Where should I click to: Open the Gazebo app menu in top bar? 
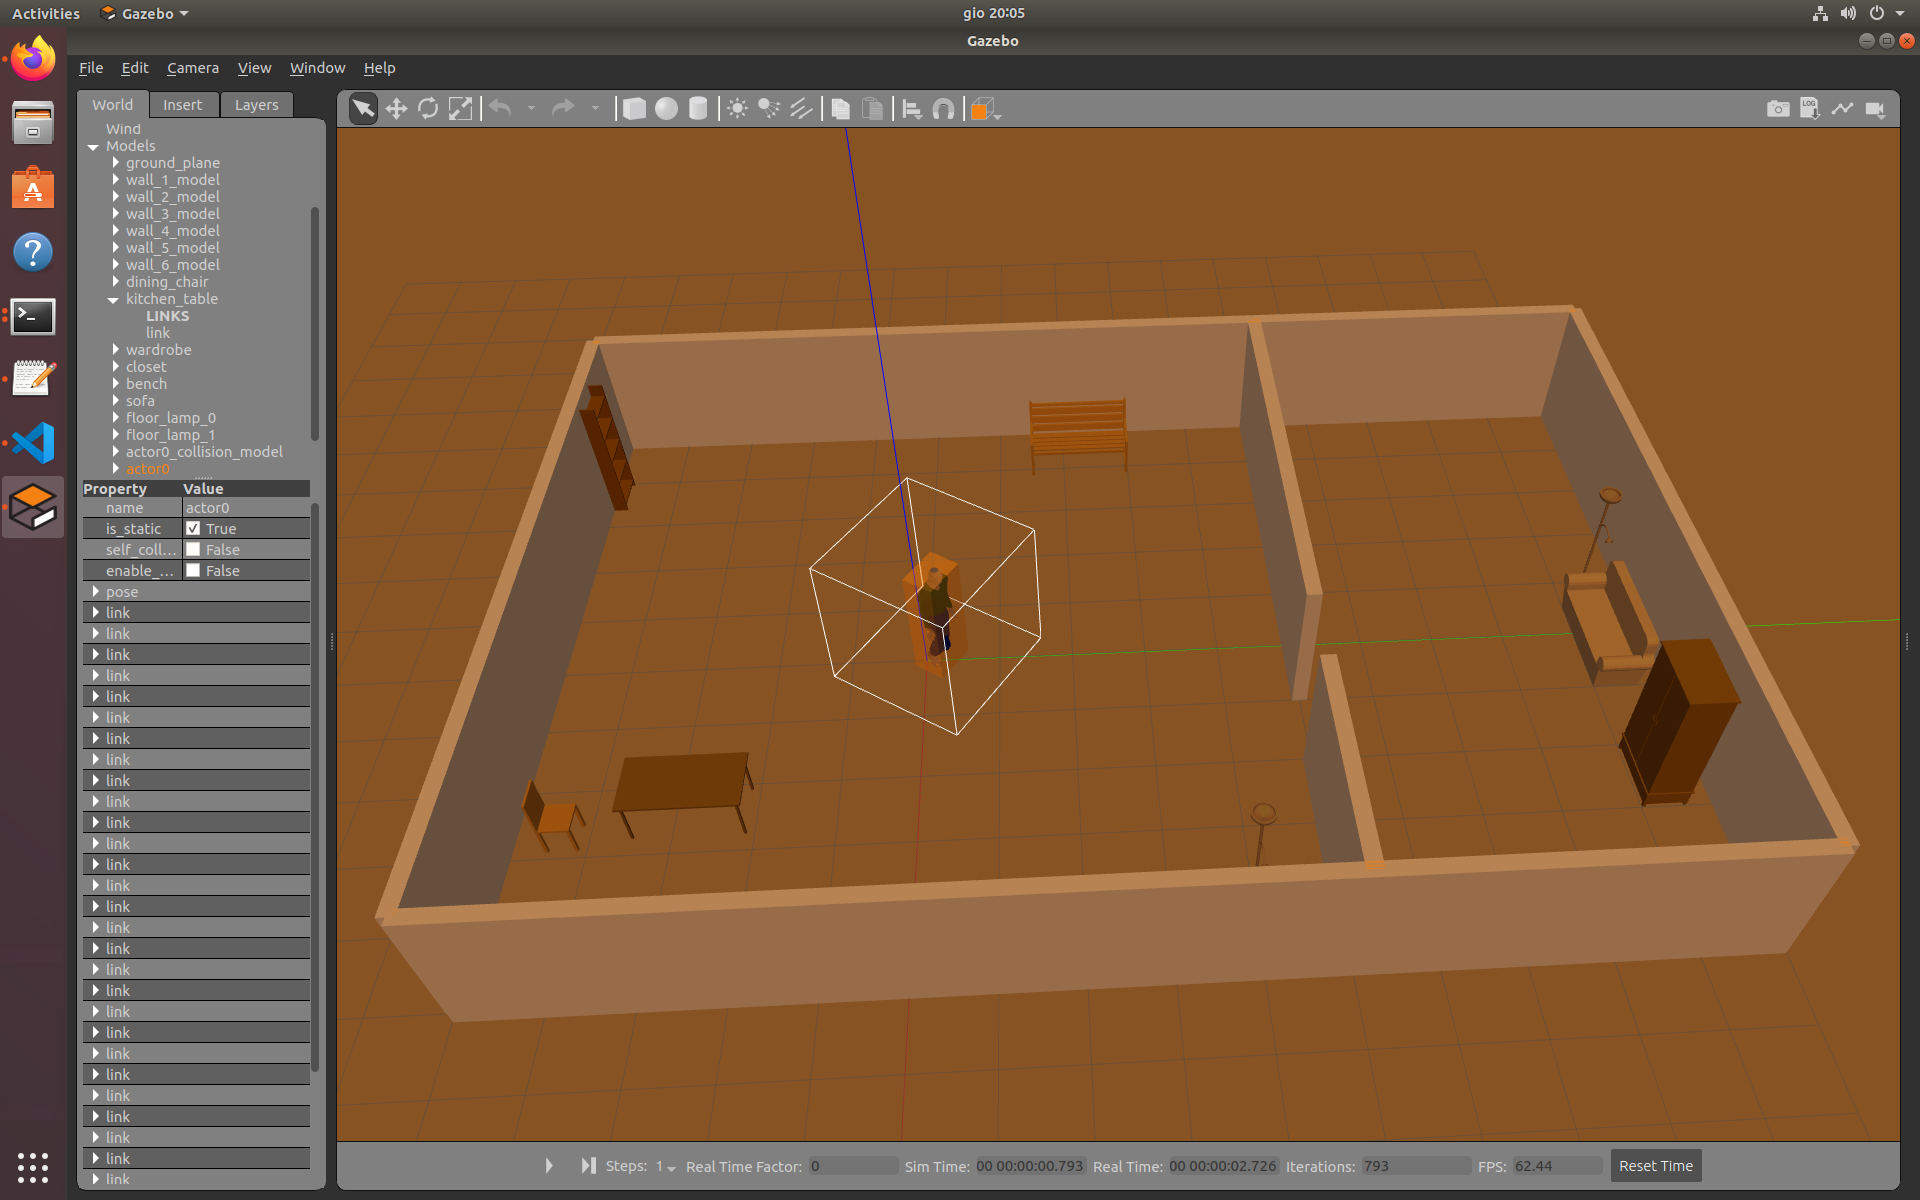point(145,13)
